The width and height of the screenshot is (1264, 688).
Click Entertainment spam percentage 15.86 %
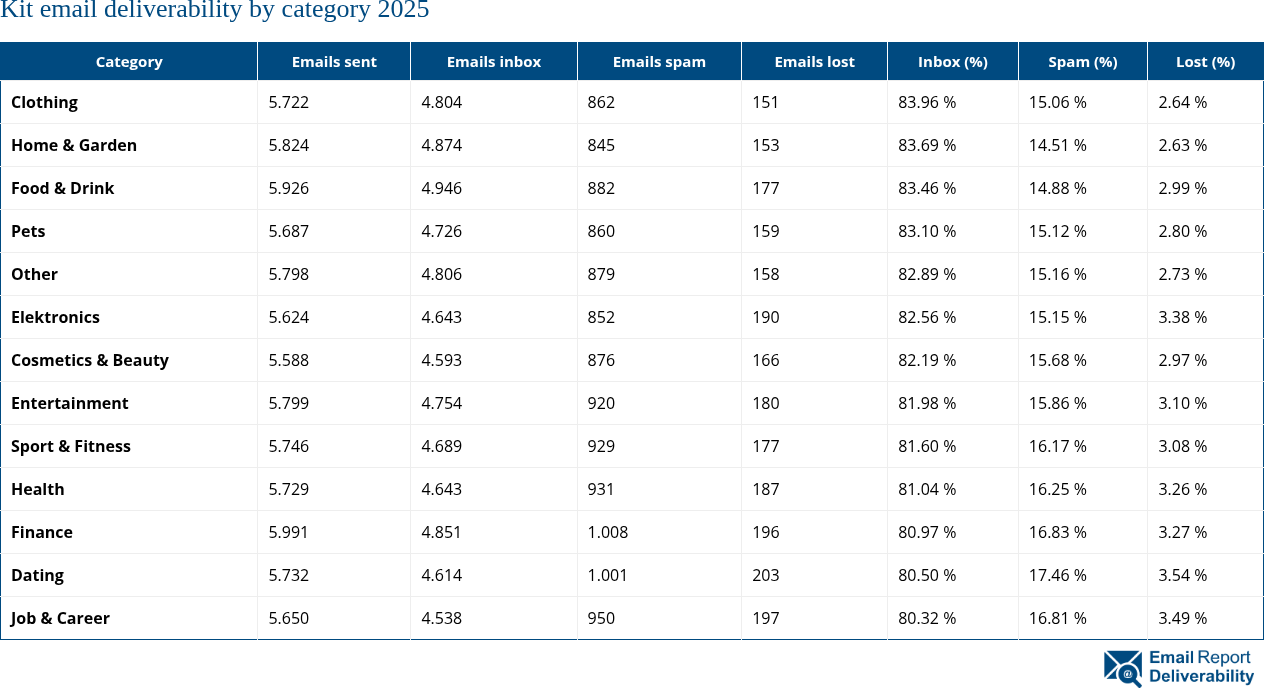tap(1058, 403)
